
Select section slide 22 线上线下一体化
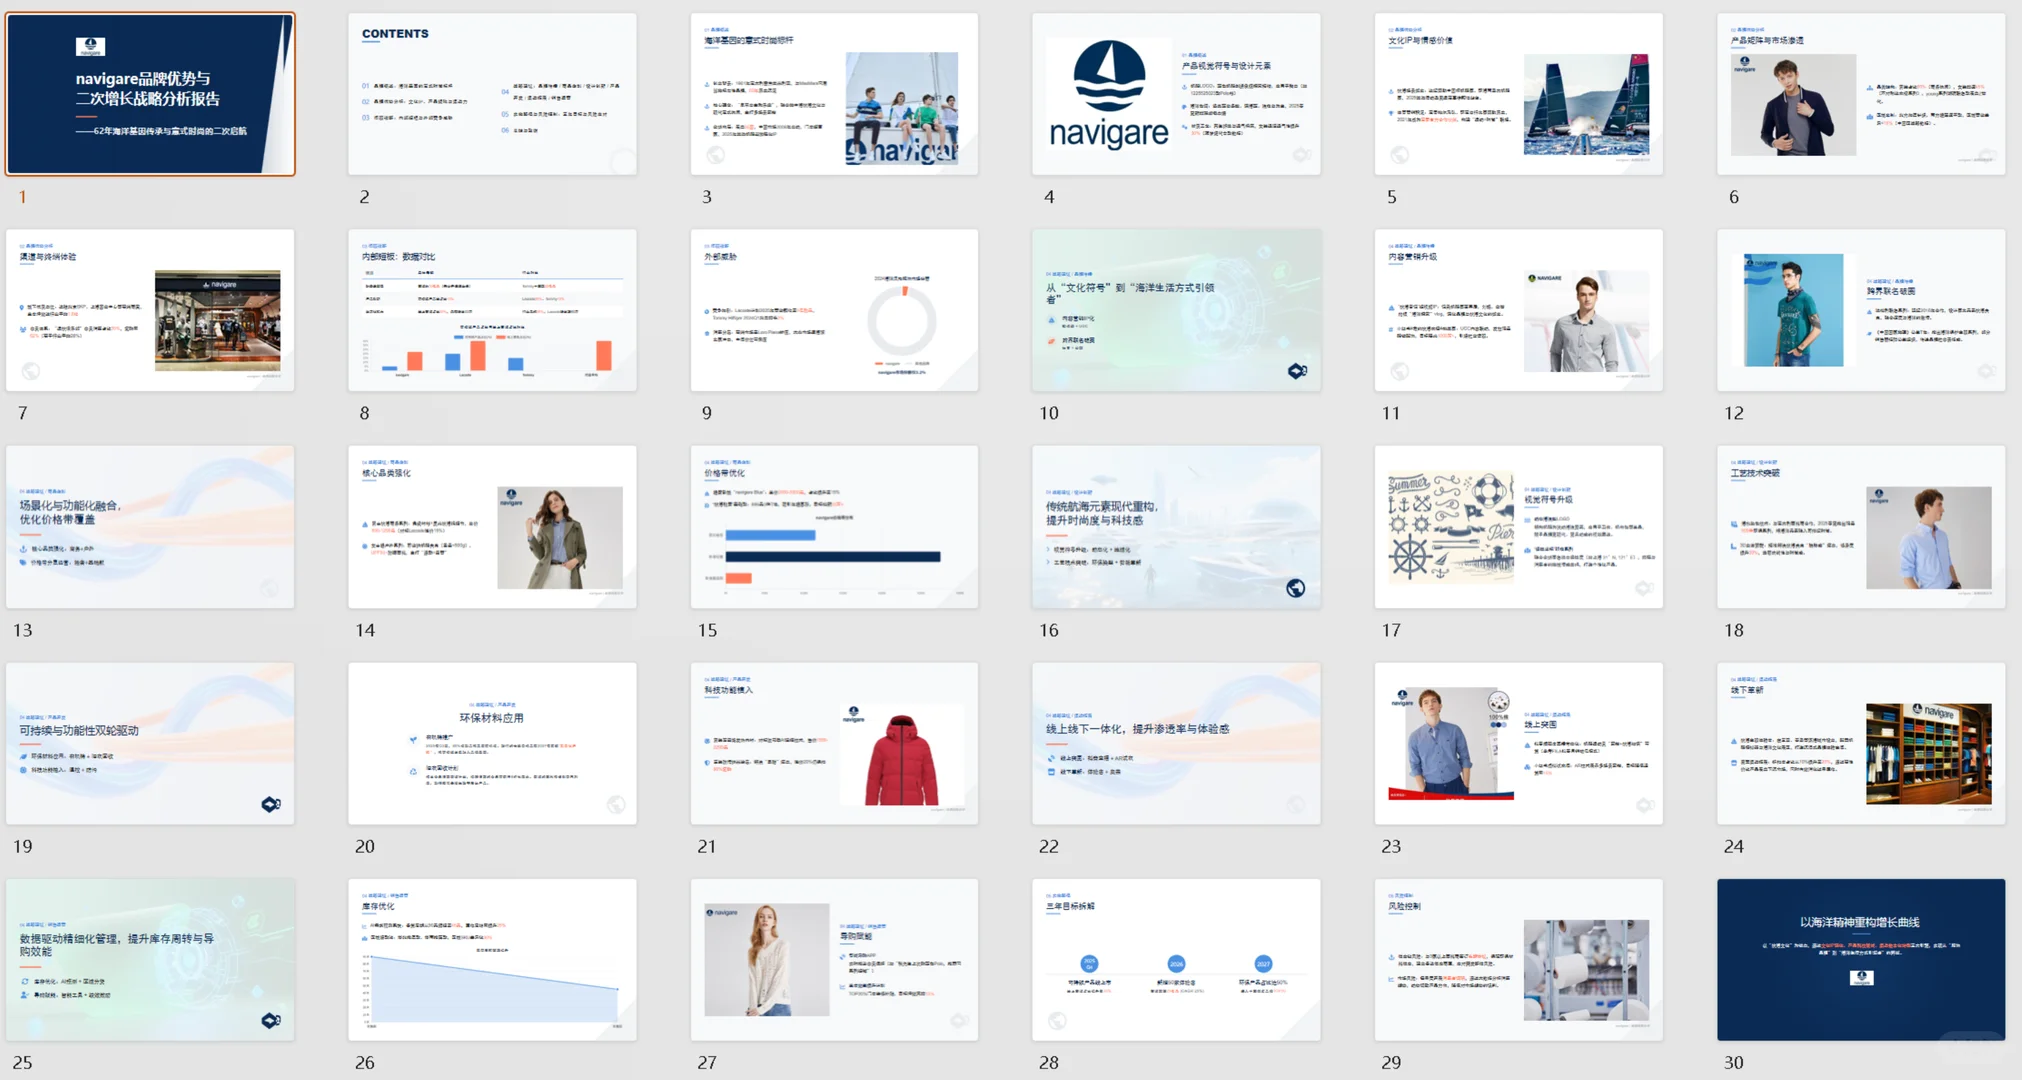tap(1176, 743)
